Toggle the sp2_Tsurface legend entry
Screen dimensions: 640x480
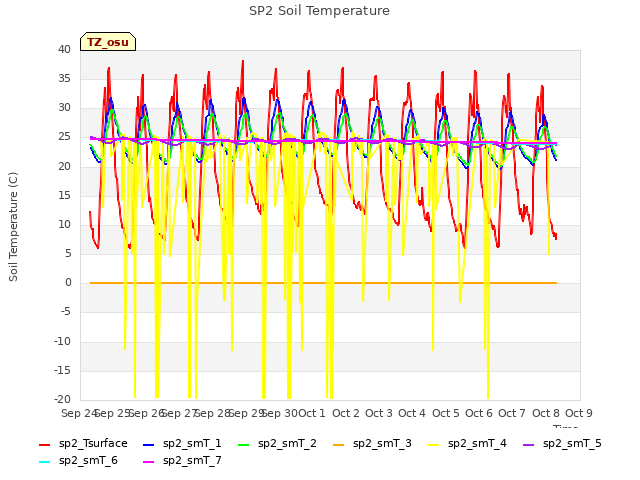(x=83, y=444)
